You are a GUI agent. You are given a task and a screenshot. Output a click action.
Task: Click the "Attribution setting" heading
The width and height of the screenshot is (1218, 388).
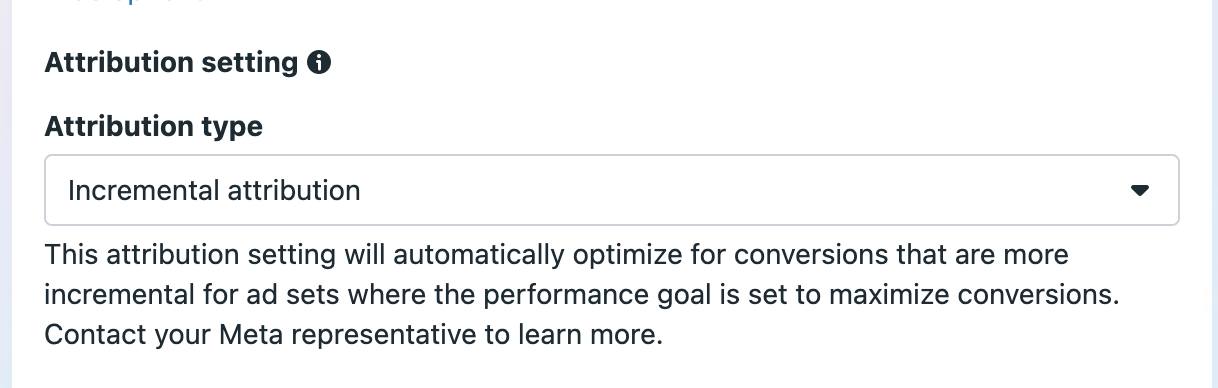click(172, 63)
